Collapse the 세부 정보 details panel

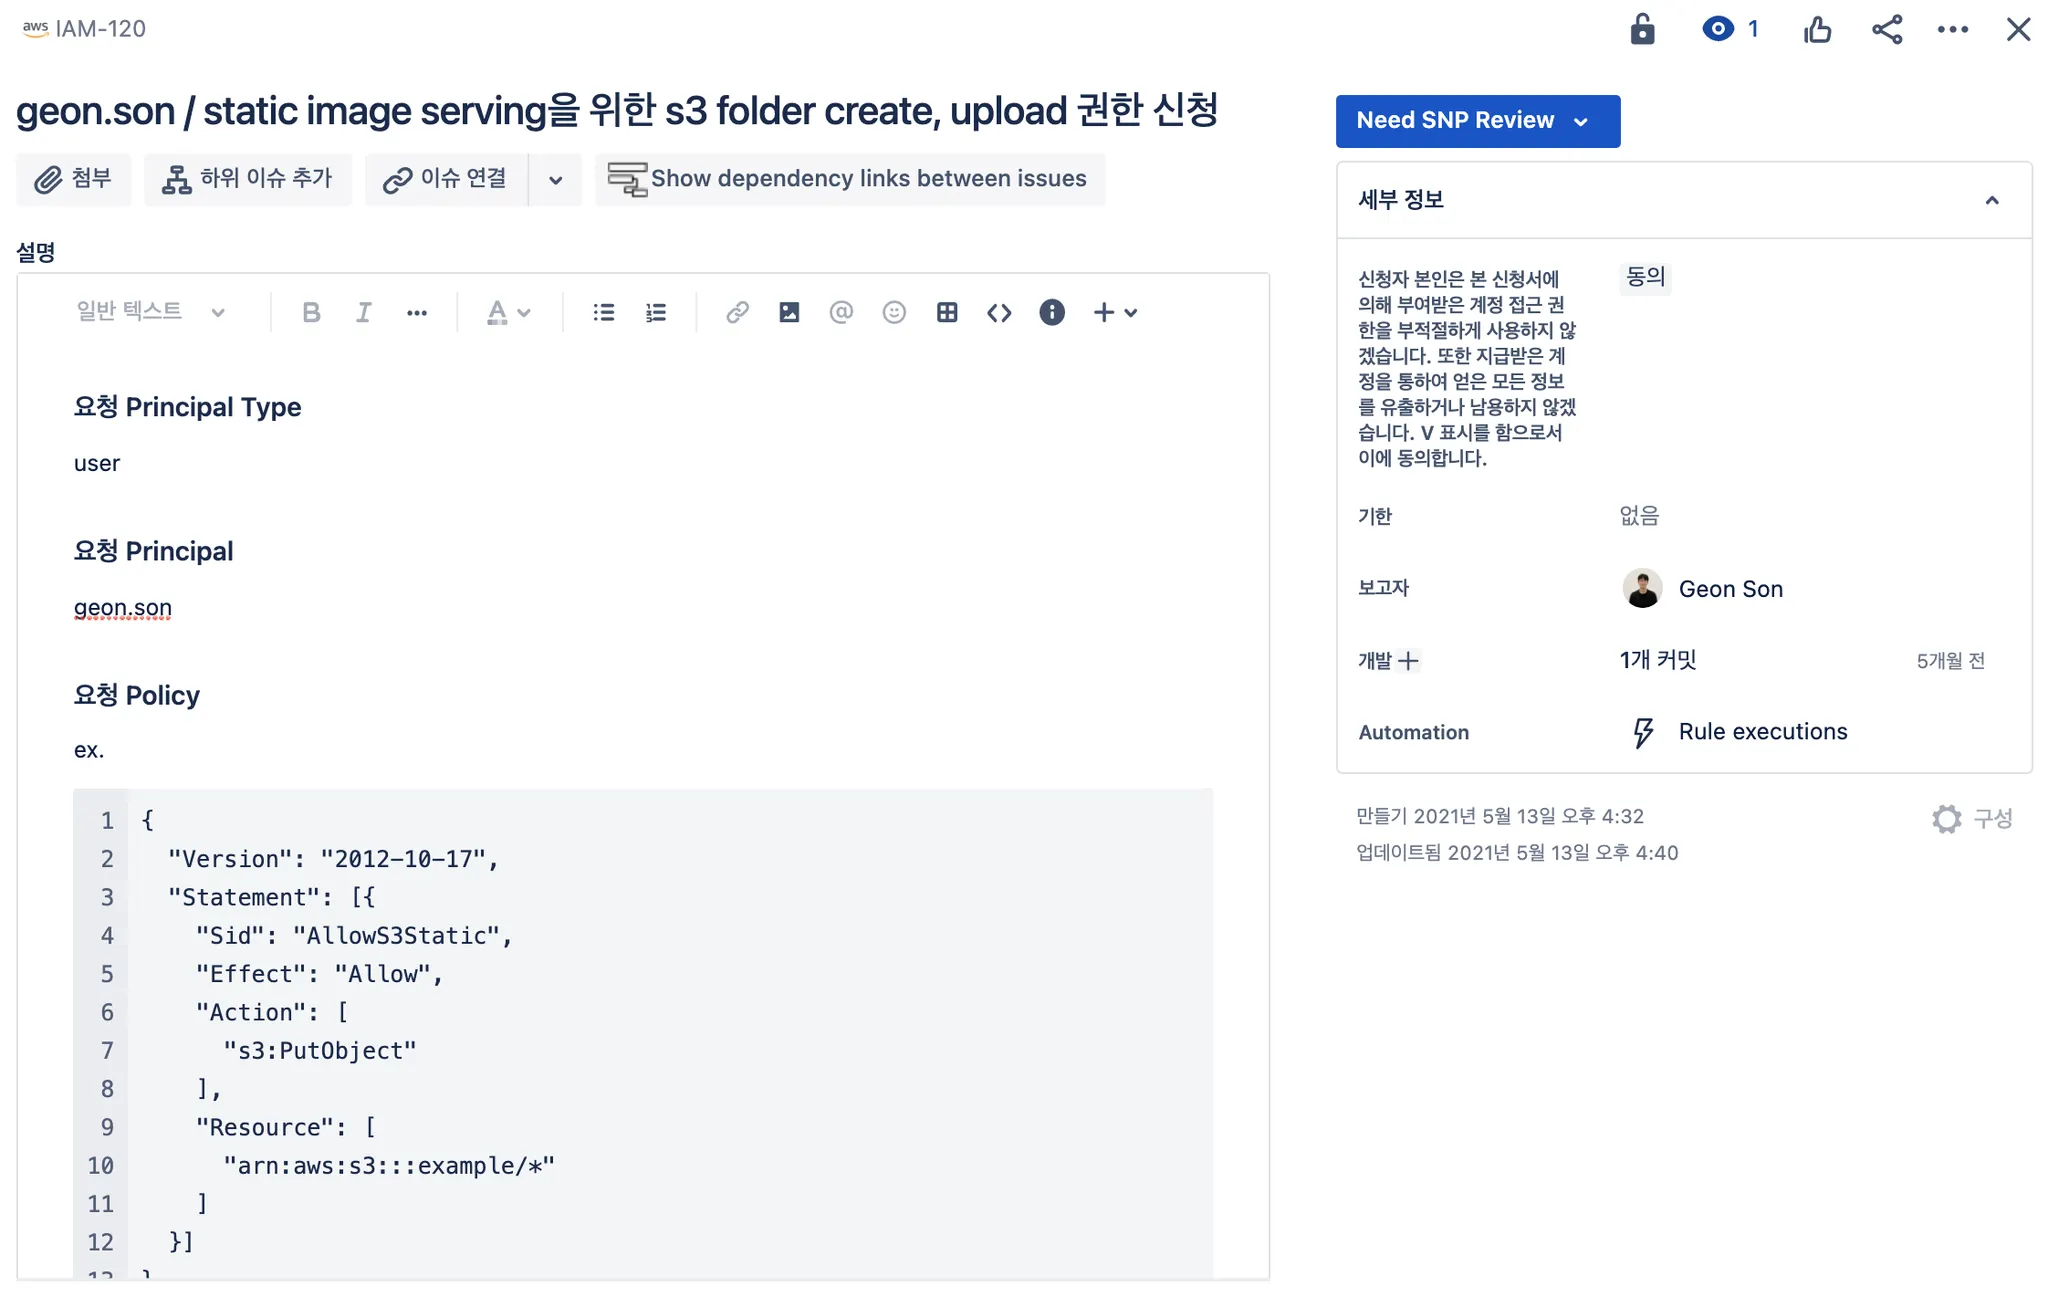tap(1991, 200)
